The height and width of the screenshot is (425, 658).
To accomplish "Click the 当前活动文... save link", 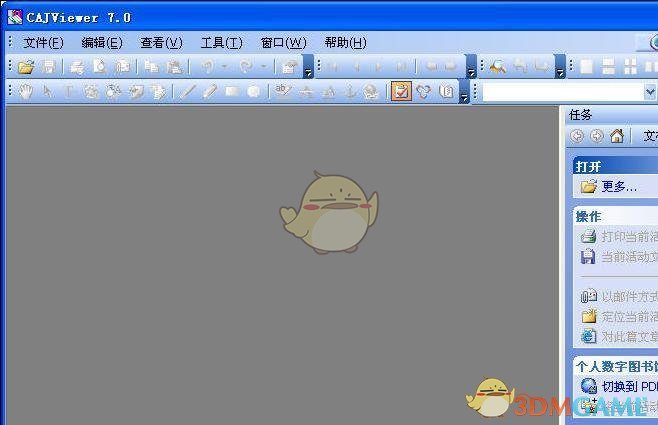I will point(630,256).
